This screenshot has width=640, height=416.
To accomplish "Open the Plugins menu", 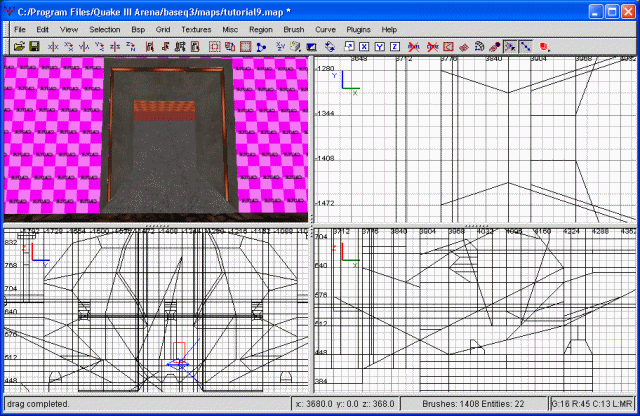I will 358,29.
